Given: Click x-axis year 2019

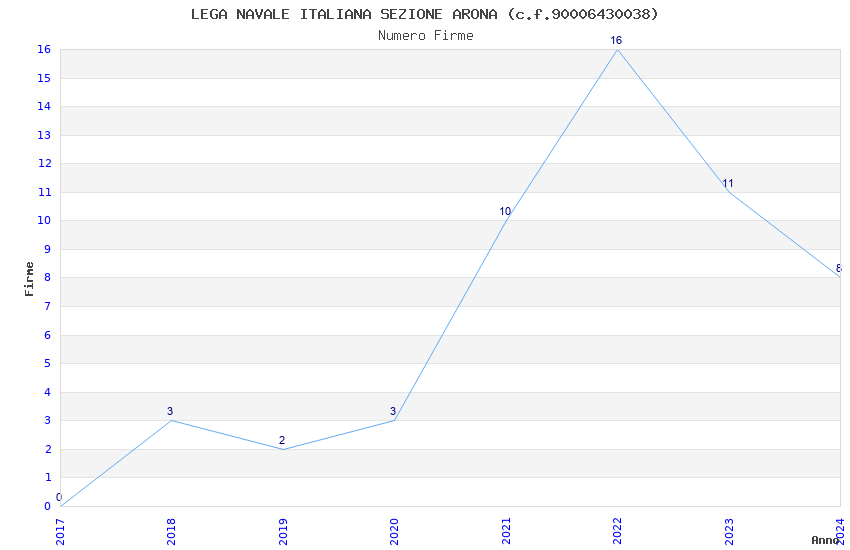Looking at the screenshot, I should coord(283,532).
